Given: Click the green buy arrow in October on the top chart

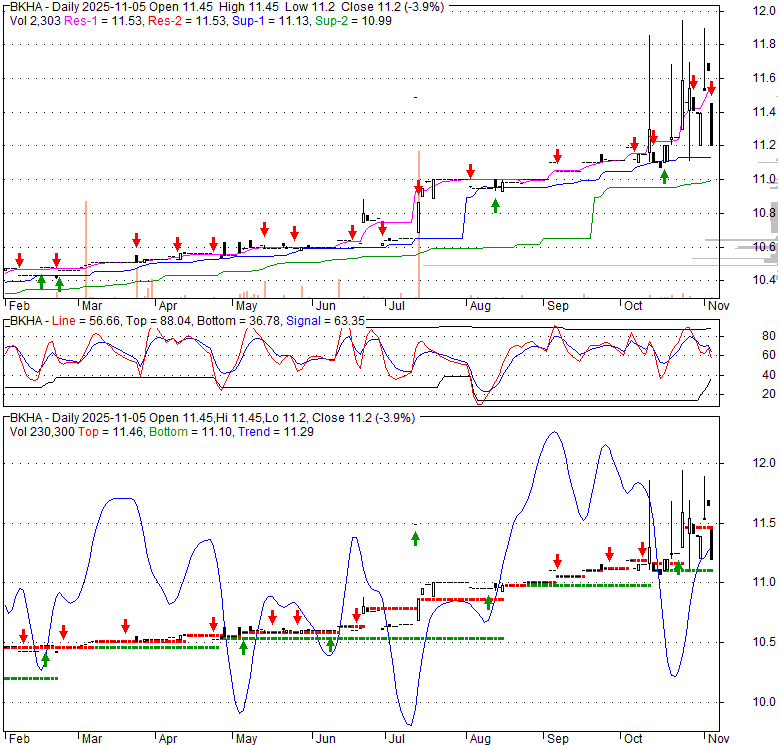Looking at the screenshot, I should 664,176.
